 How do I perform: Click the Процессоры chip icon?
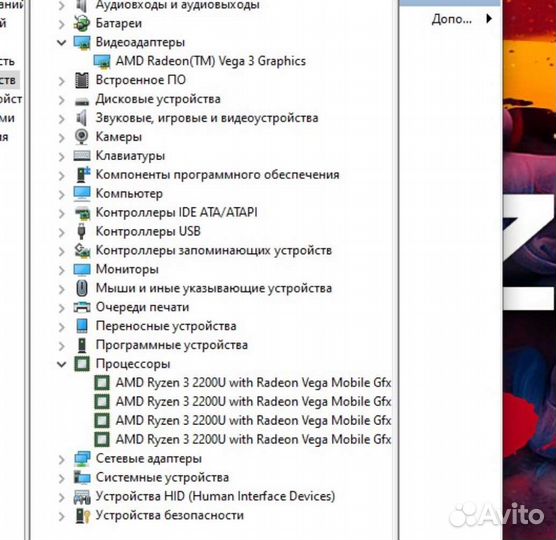point(82,364)
